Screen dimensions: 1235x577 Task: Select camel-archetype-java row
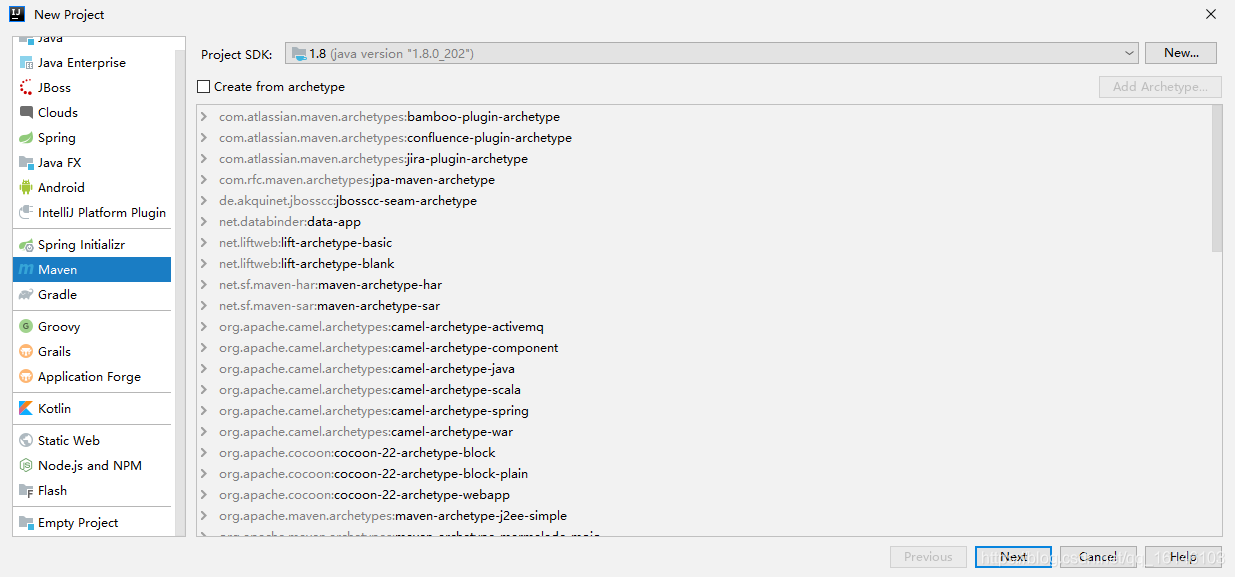(704, 369)
